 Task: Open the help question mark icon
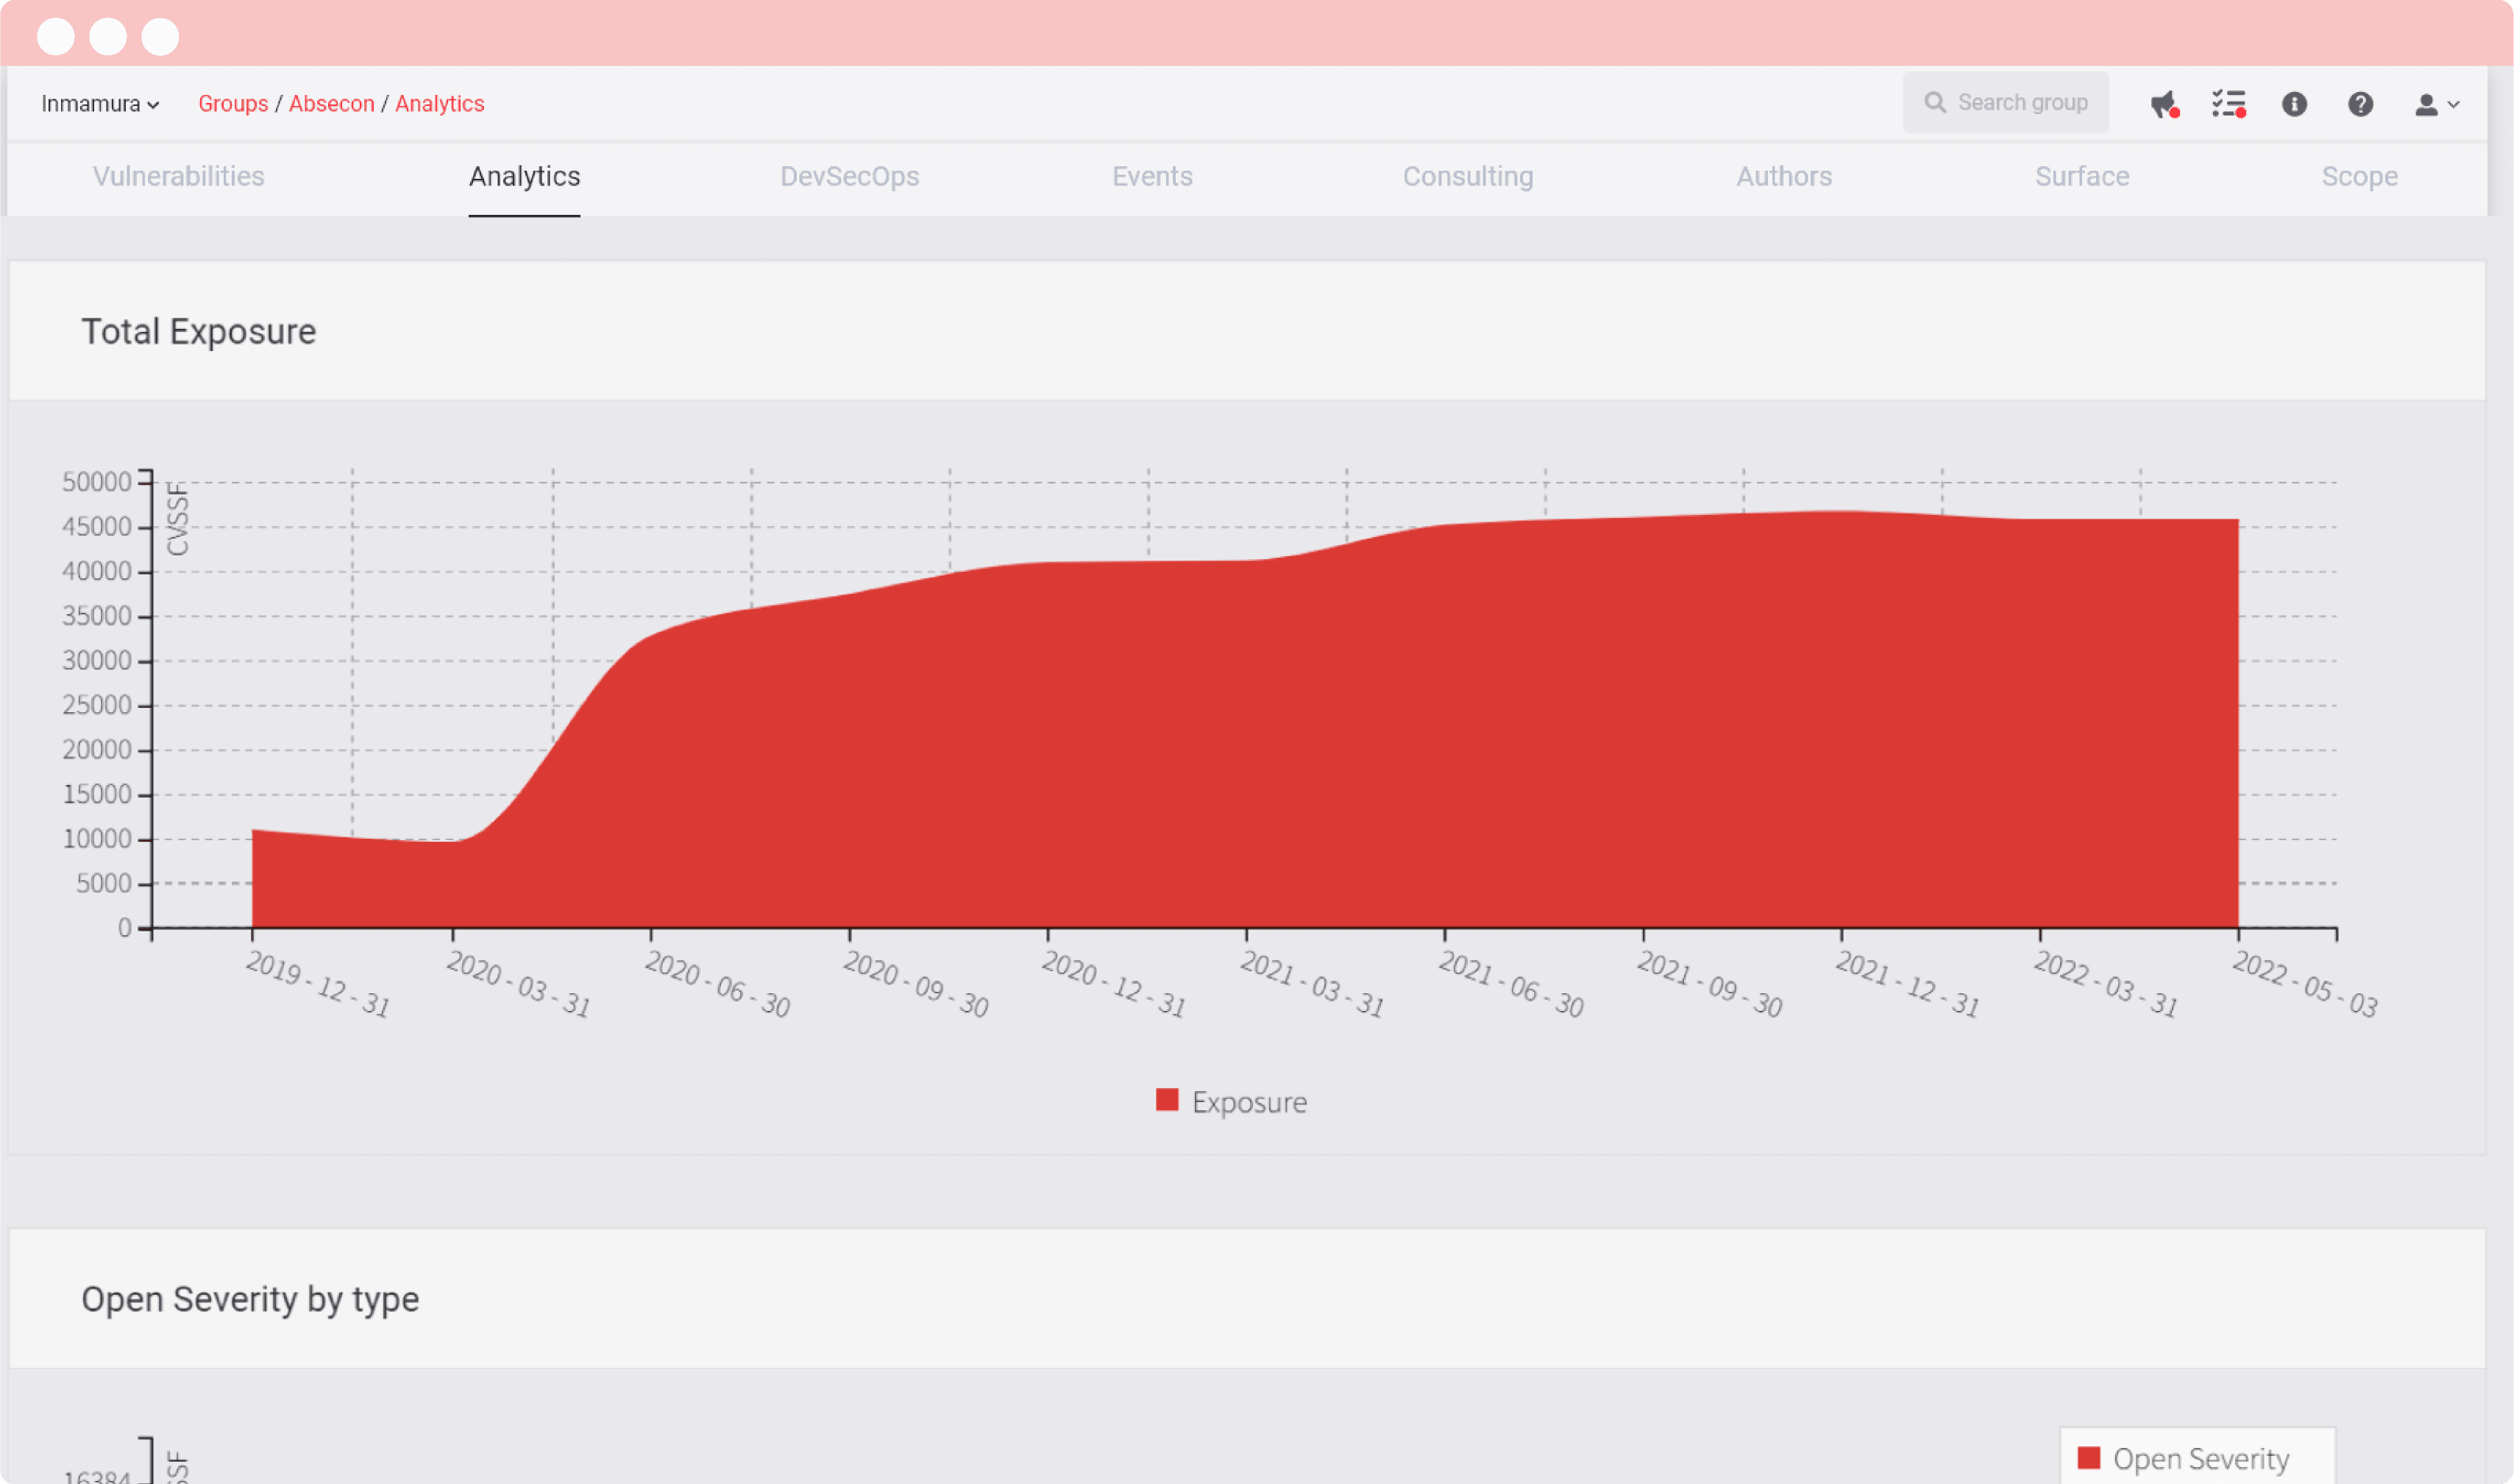pyautogui.click(x=2360, y=104)
